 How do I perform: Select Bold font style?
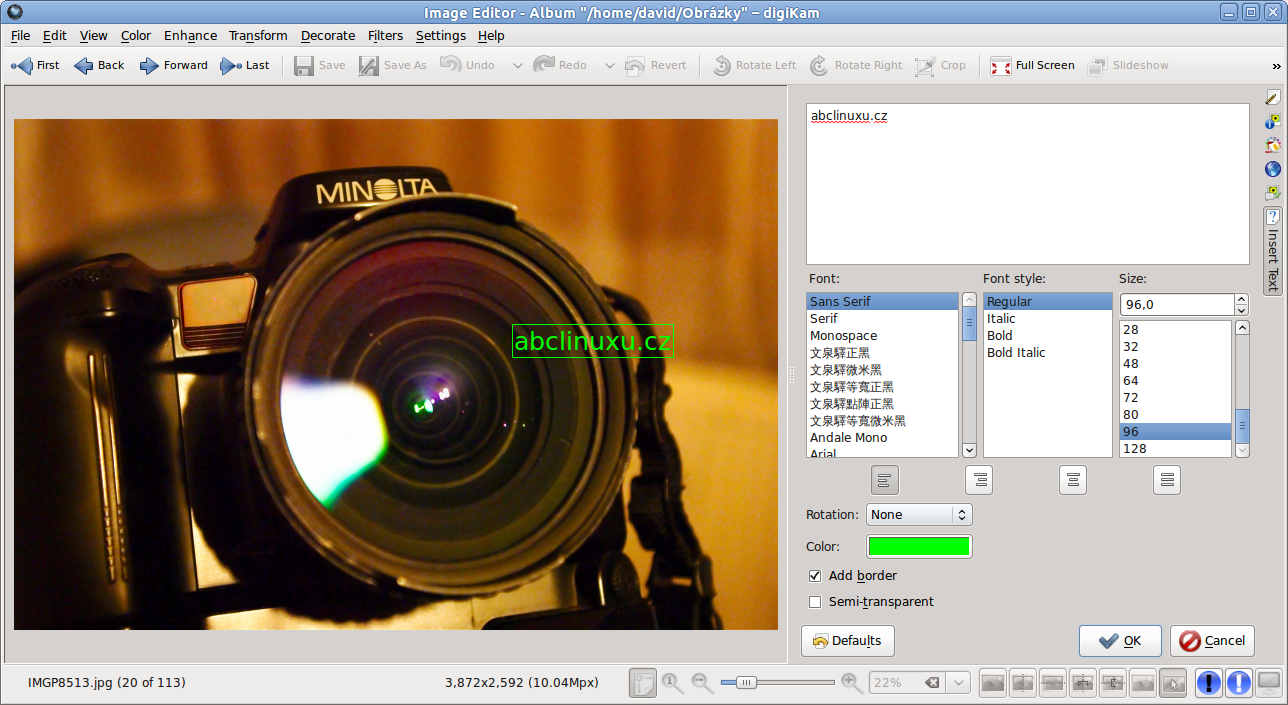(x=1048, y=336)
